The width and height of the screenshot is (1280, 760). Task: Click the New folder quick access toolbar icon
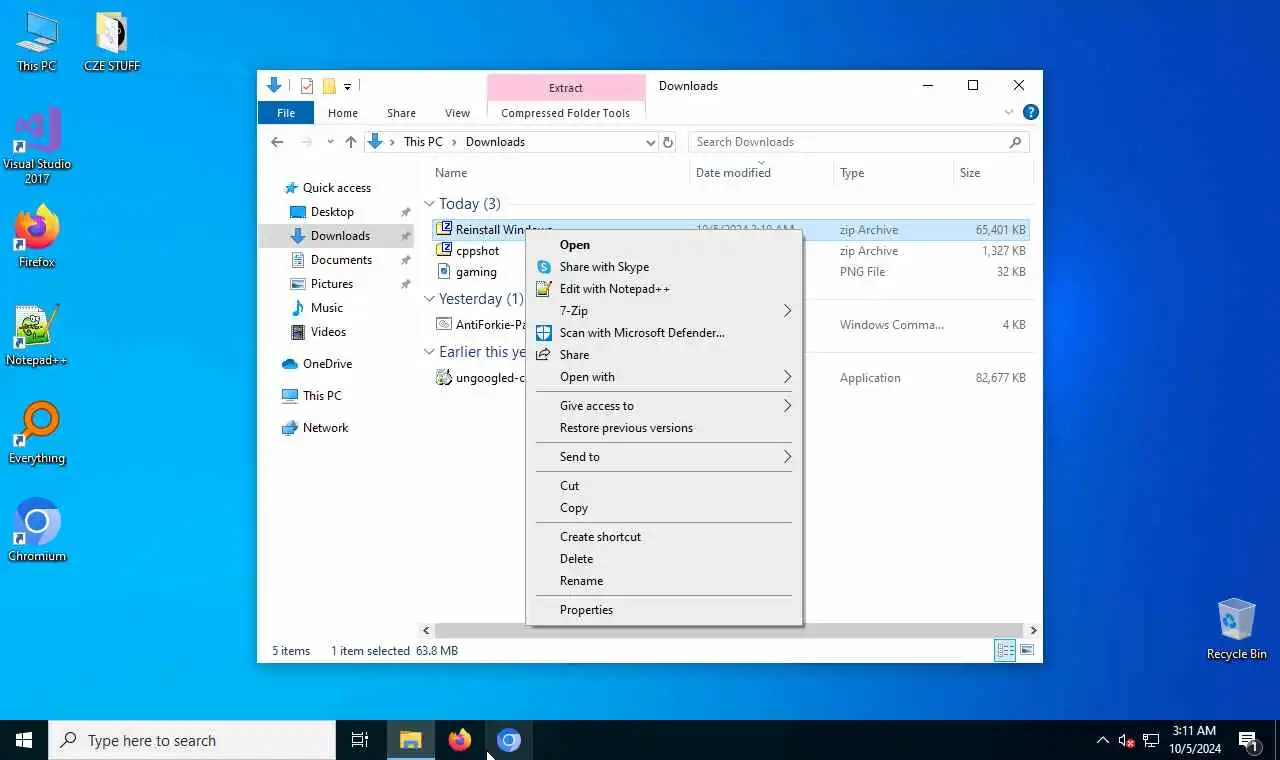click(328, 86)
